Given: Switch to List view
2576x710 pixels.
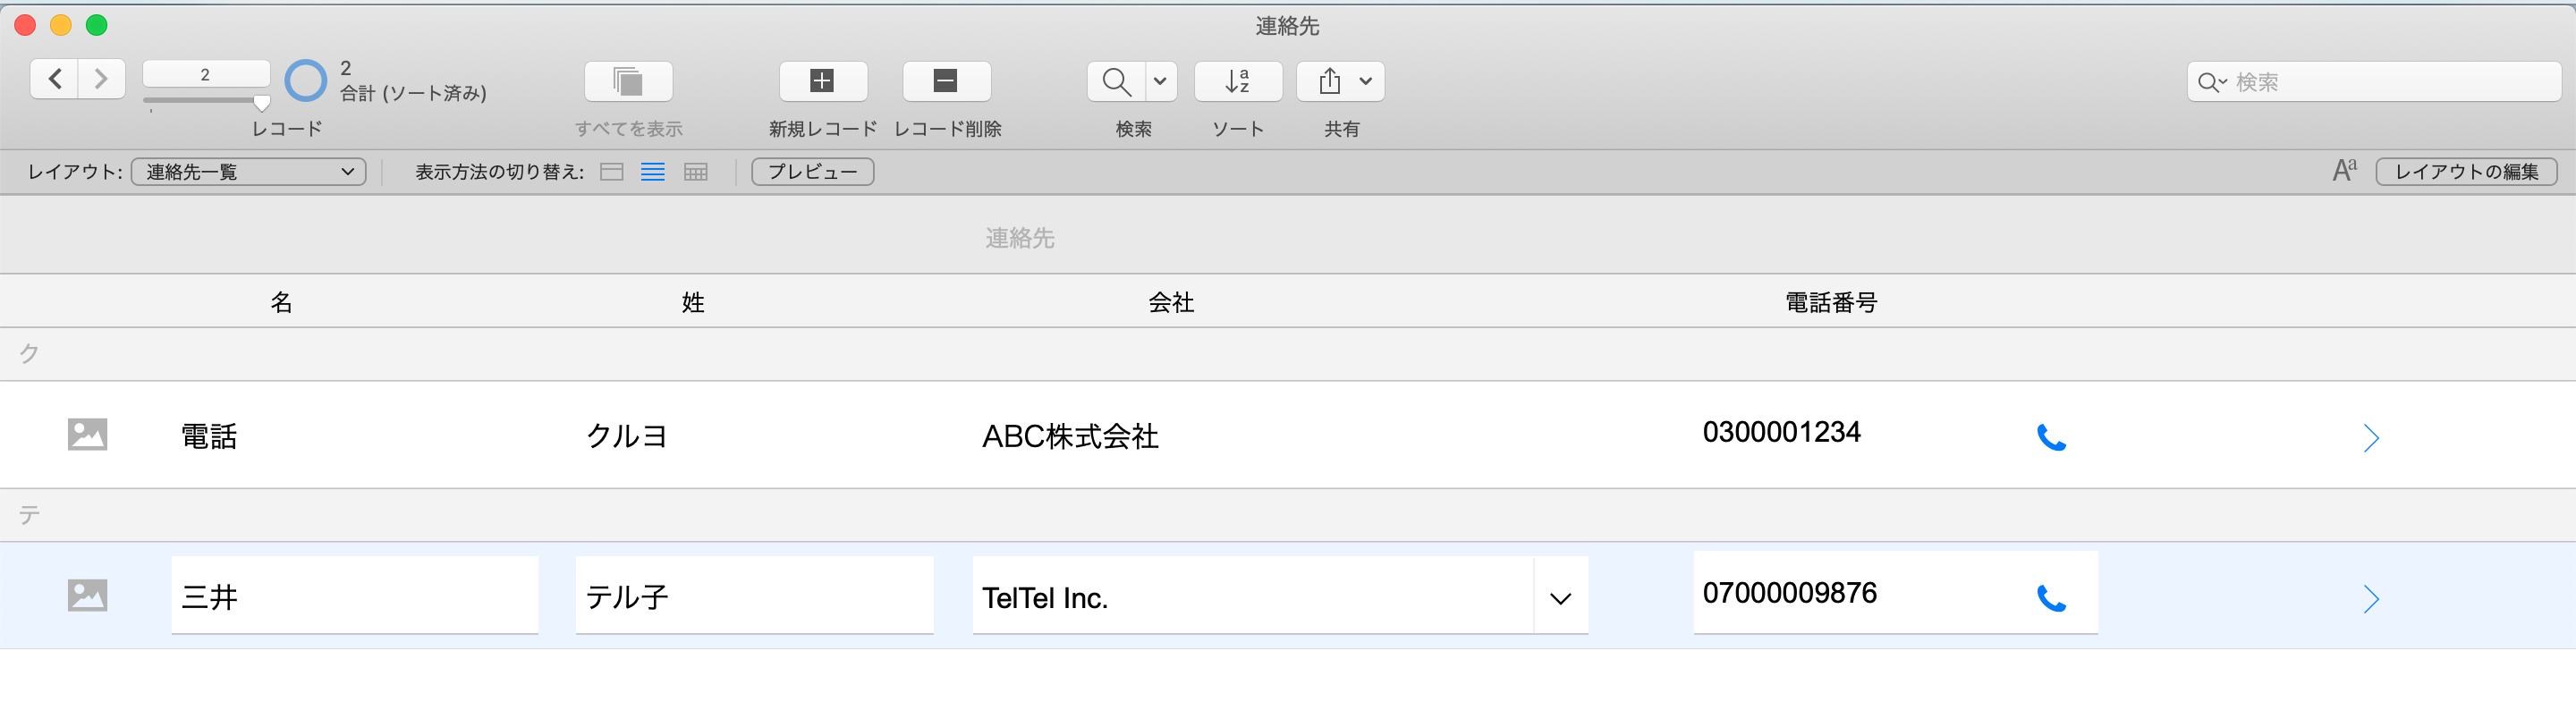Looking at the screenshot, I should (653, 172).
